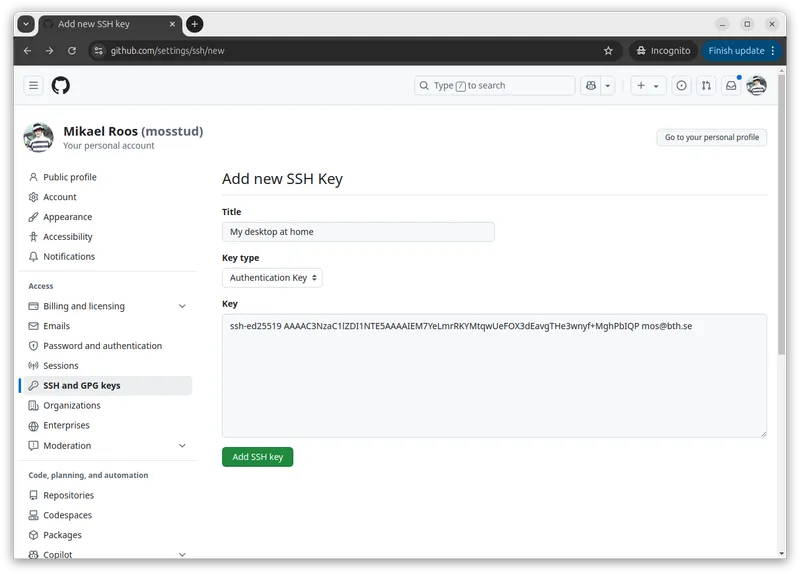Click the Title input field
Viewport: 800px width, 574px height.
pos(358,232)
